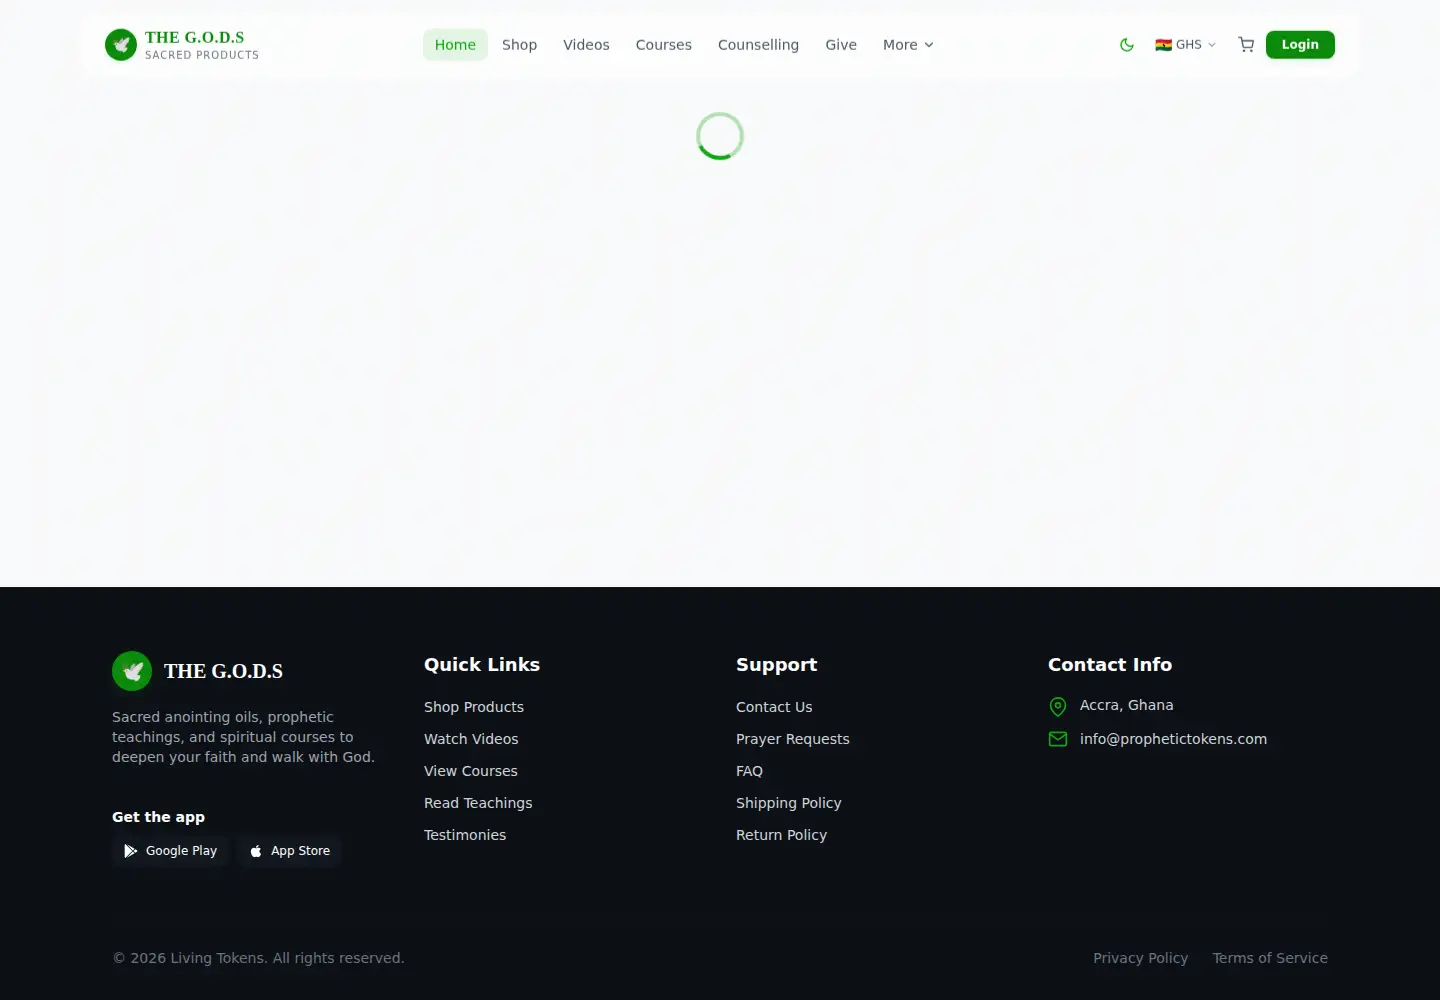Click THE G.O.D.S header brand name

pyautogui.click(x=194, y=38)
